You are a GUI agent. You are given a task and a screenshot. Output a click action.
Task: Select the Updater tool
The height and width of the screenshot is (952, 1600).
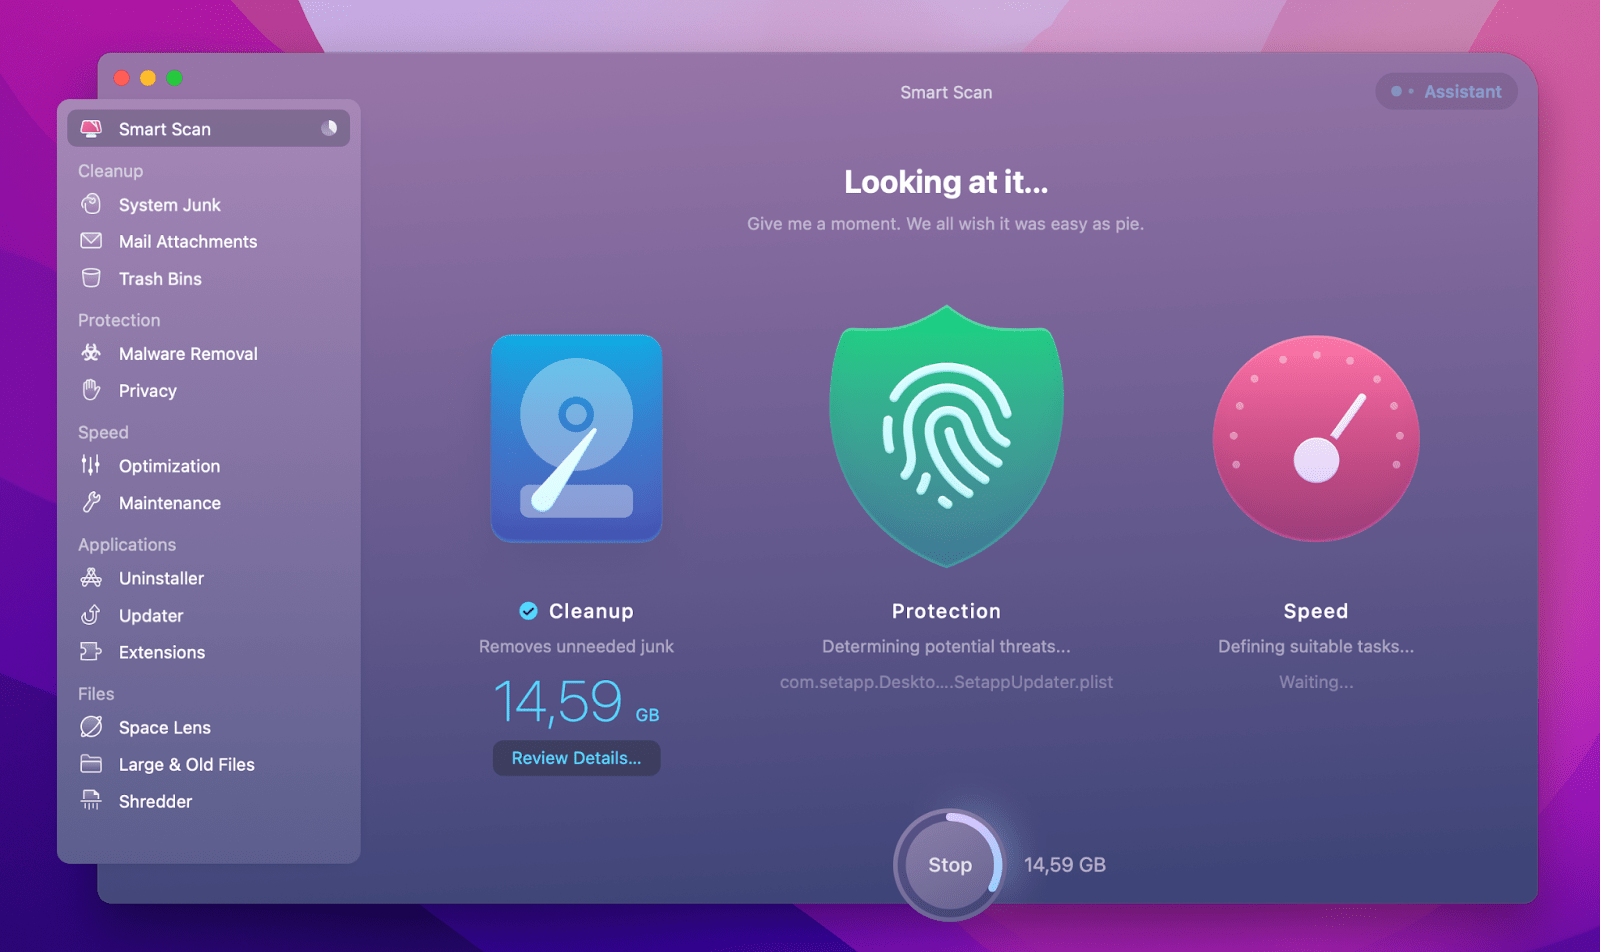151,615
